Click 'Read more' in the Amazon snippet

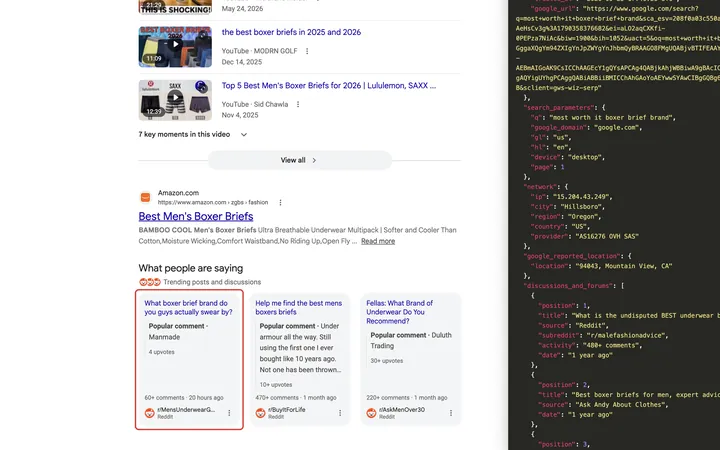pos(378,241)
